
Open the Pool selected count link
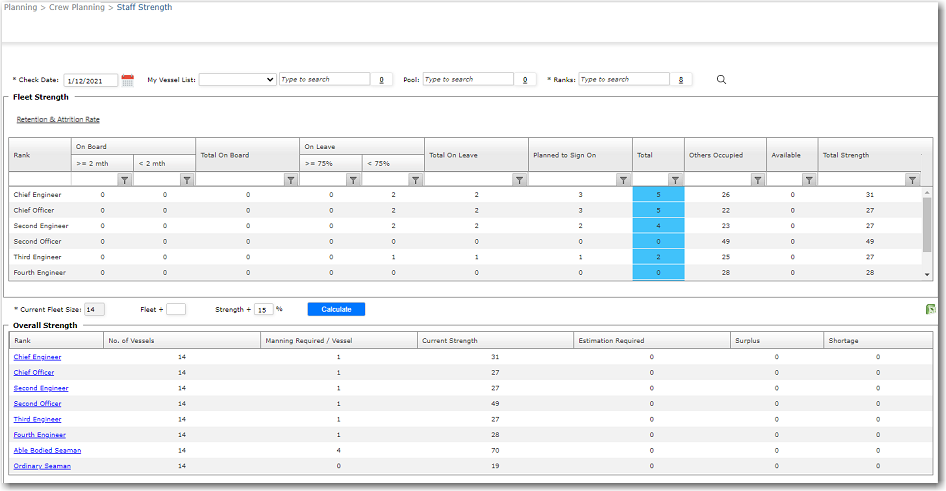(x=524, y=80)
